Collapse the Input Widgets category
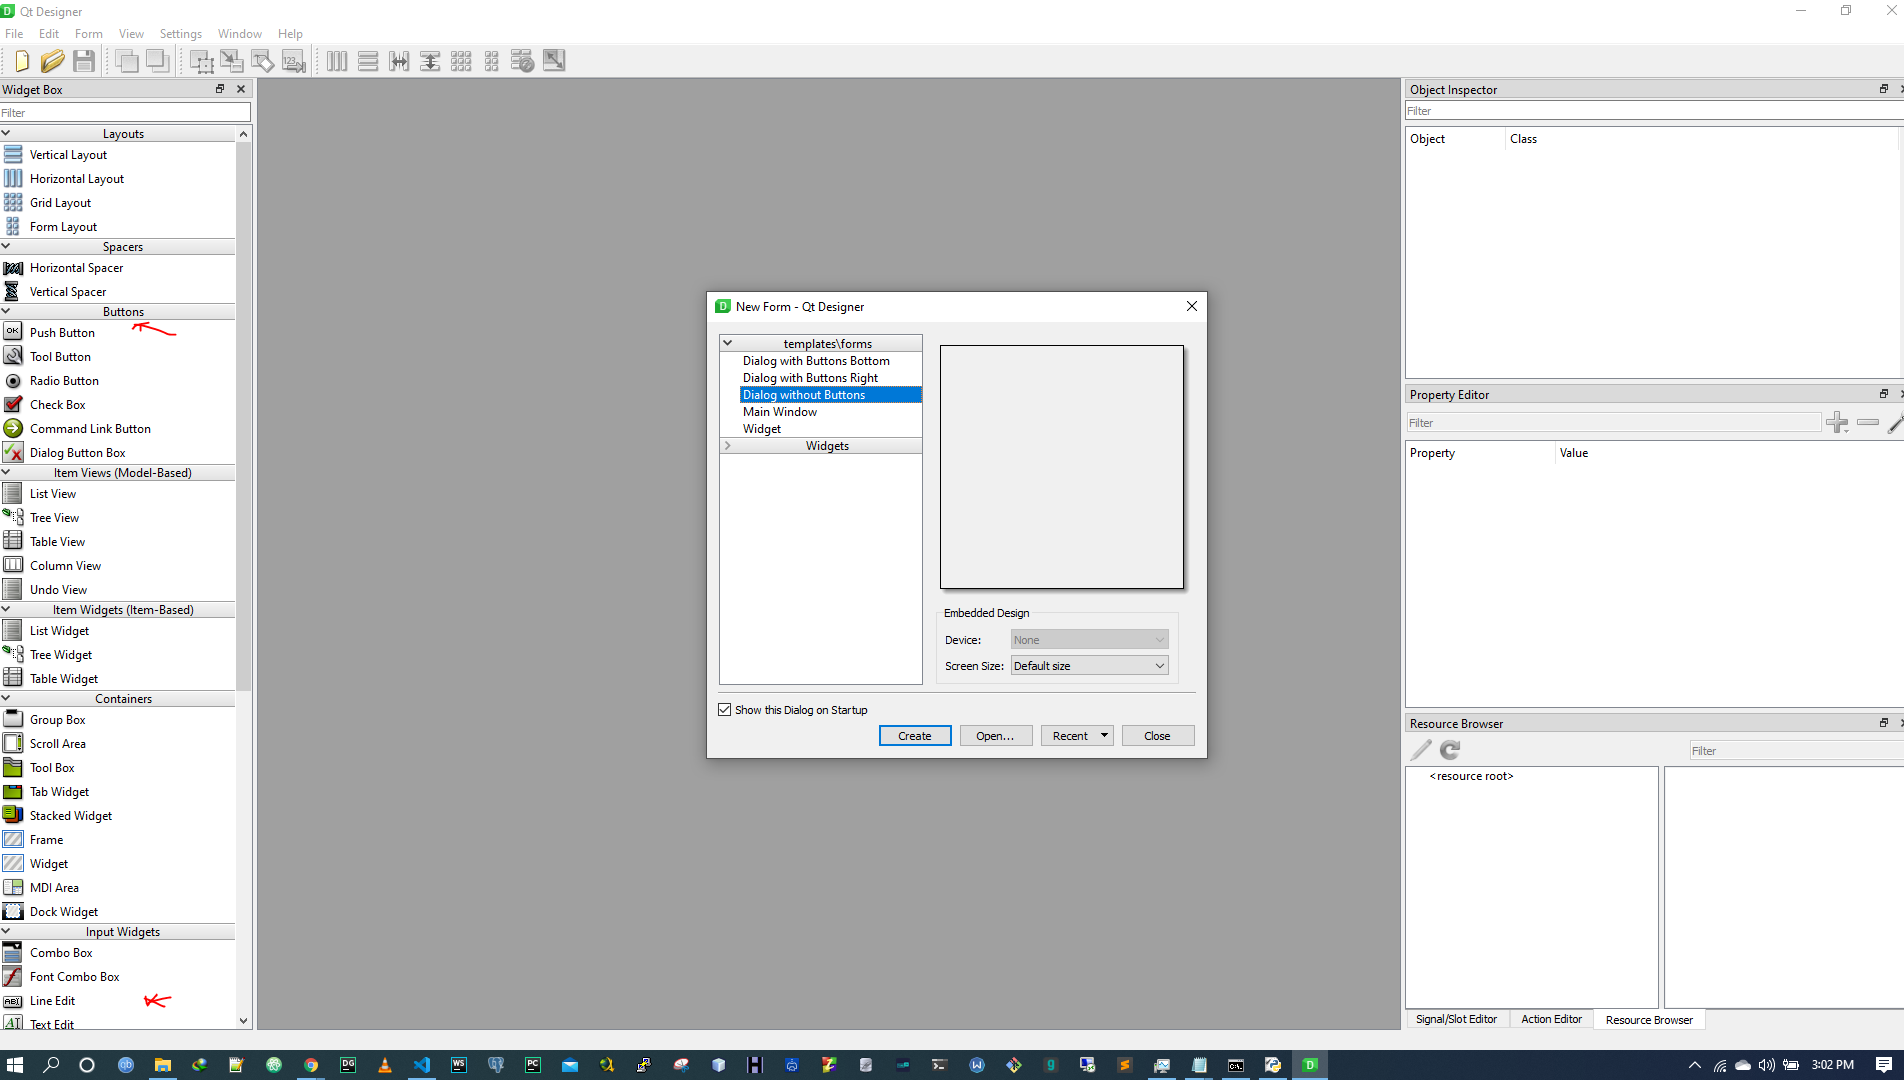 [x=6, y=931]
